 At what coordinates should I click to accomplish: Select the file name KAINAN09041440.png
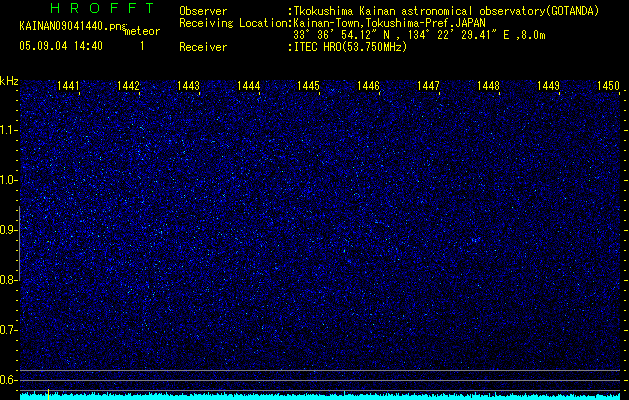click(72, 26)
